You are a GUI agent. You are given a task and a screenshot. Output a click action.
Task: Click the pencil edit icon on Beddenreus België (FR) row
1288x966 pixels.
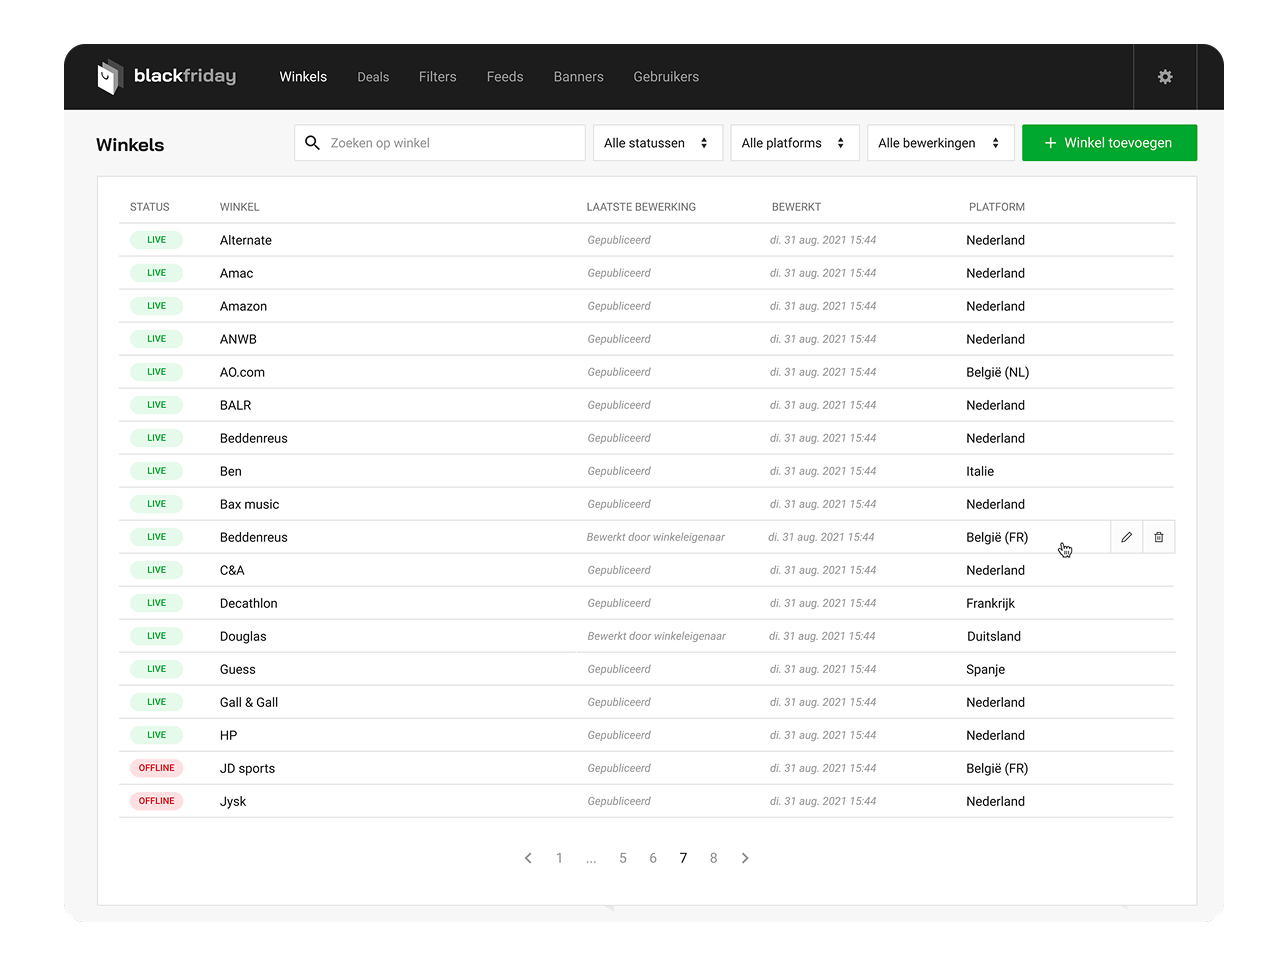(1126, 537)
